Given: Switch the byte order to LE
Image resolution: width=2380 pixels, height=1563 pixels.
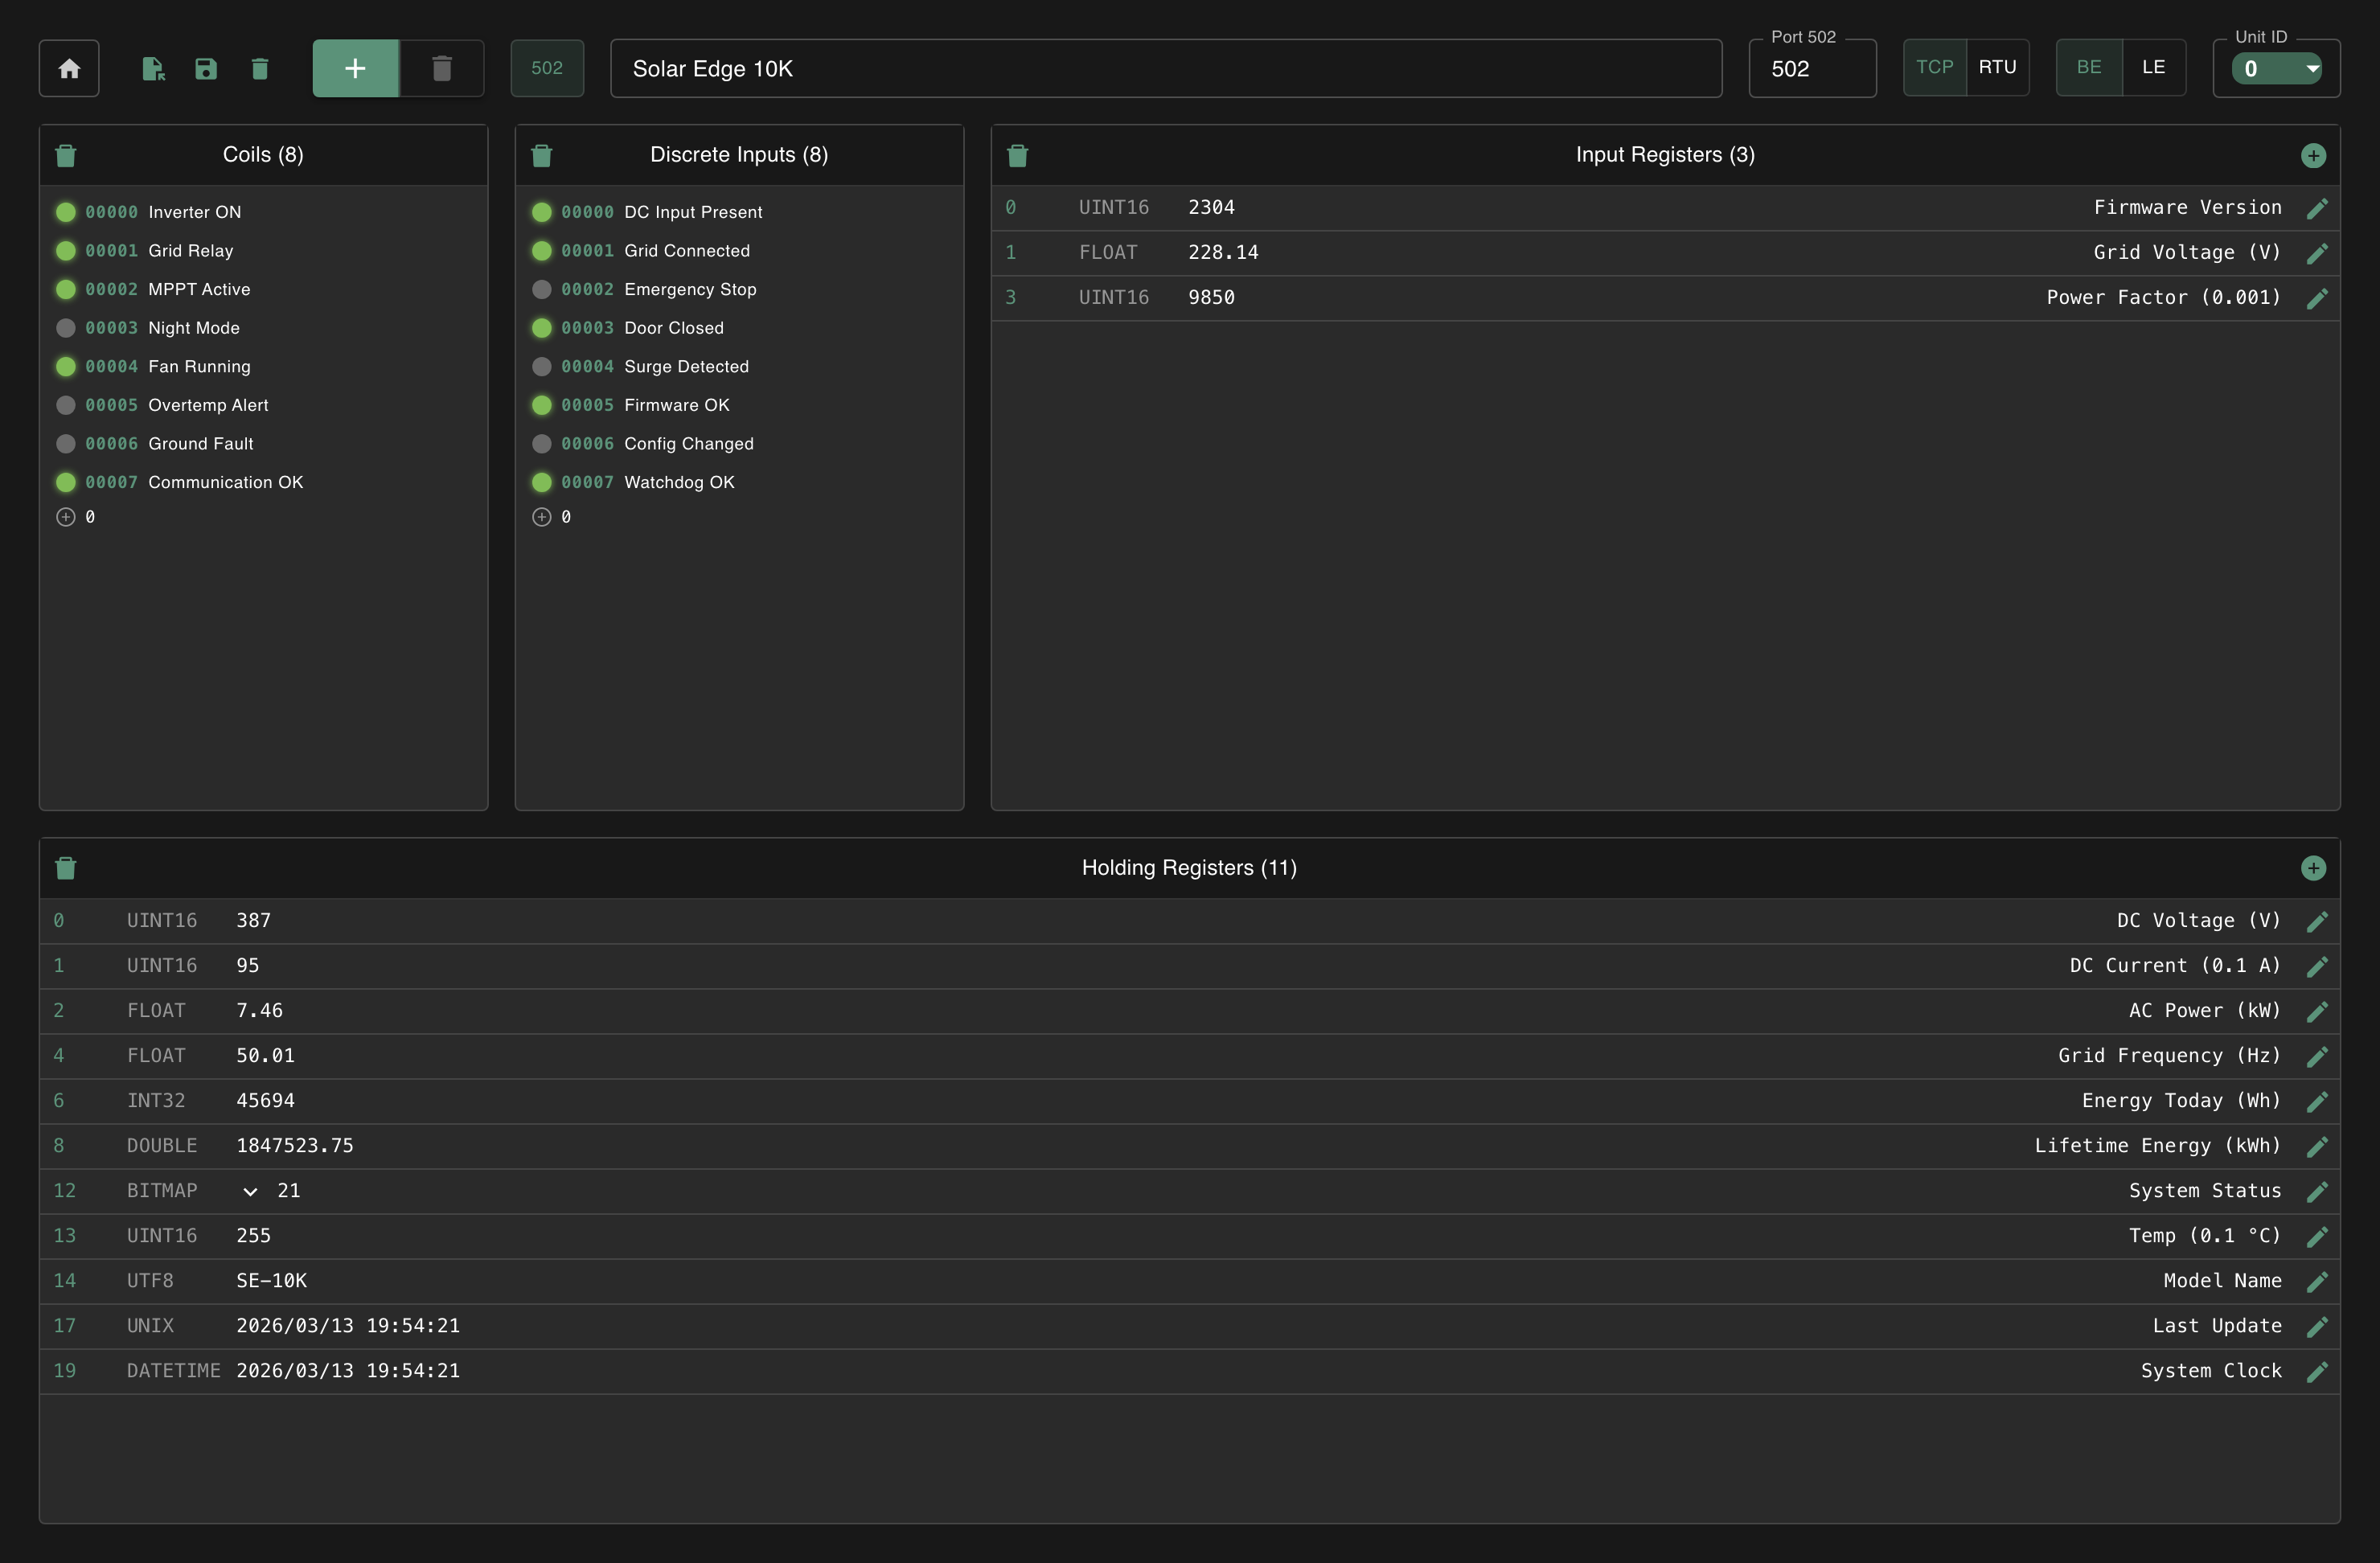Looking at the screenshot, I should pos(2153,67).
